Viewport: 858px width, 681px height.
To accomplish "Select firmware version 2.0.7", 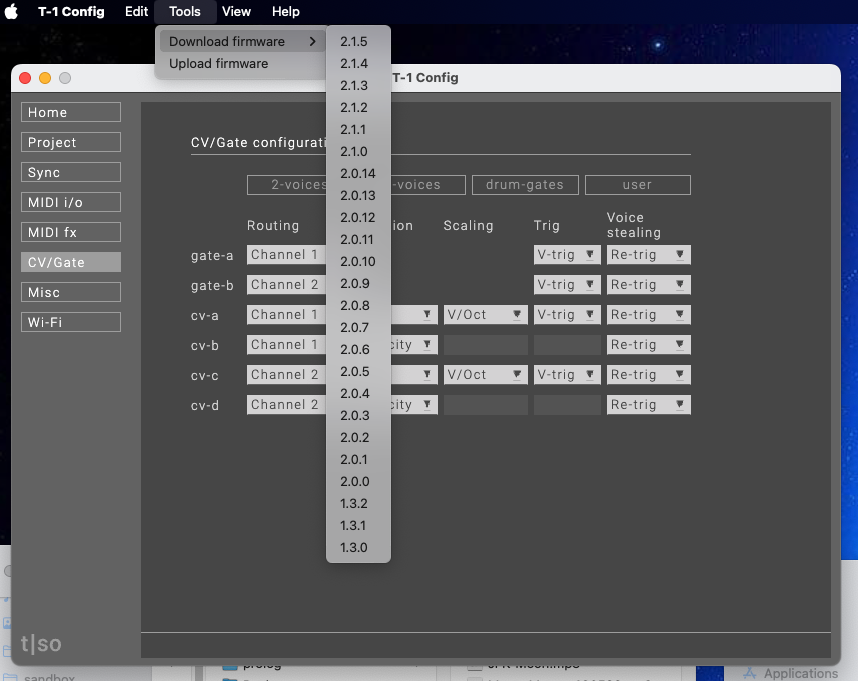I will (x=358, y=328).
